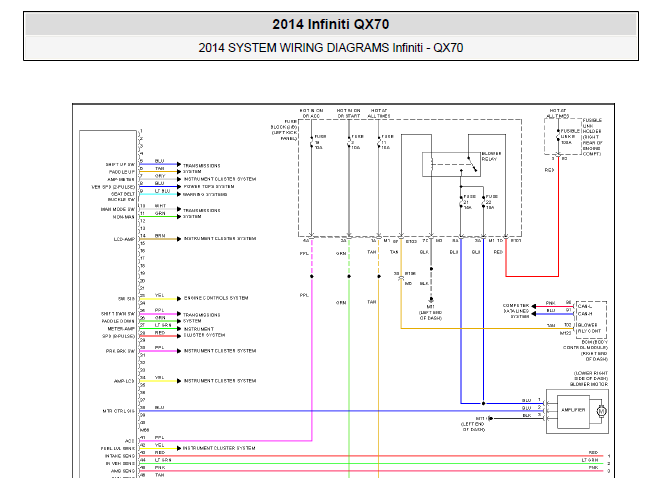
Task: Click the "VEH SPD (2-PULSE)" pin label
Action: (113, 187)
